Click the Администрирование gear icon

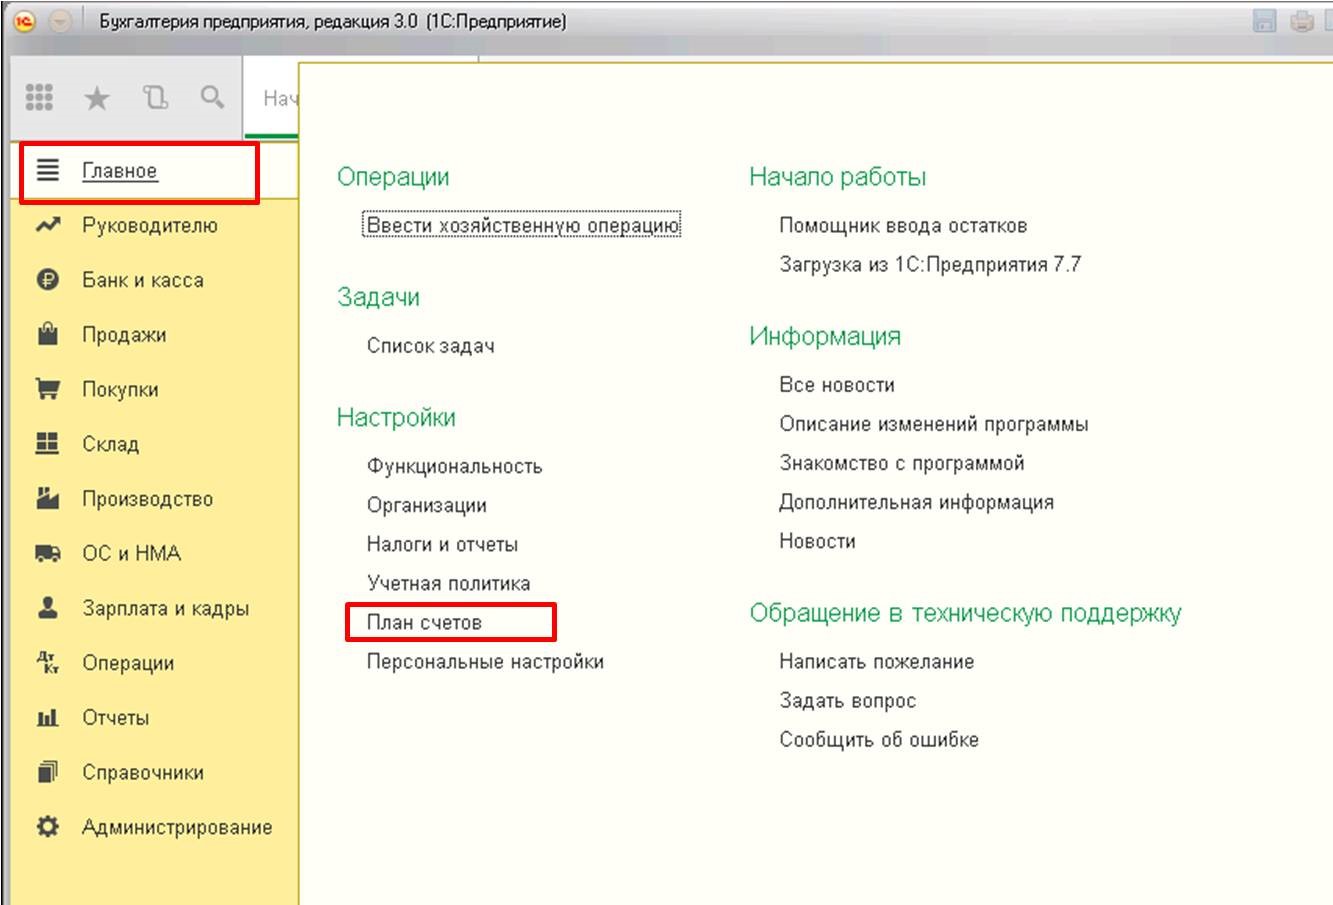pos(48,827)
